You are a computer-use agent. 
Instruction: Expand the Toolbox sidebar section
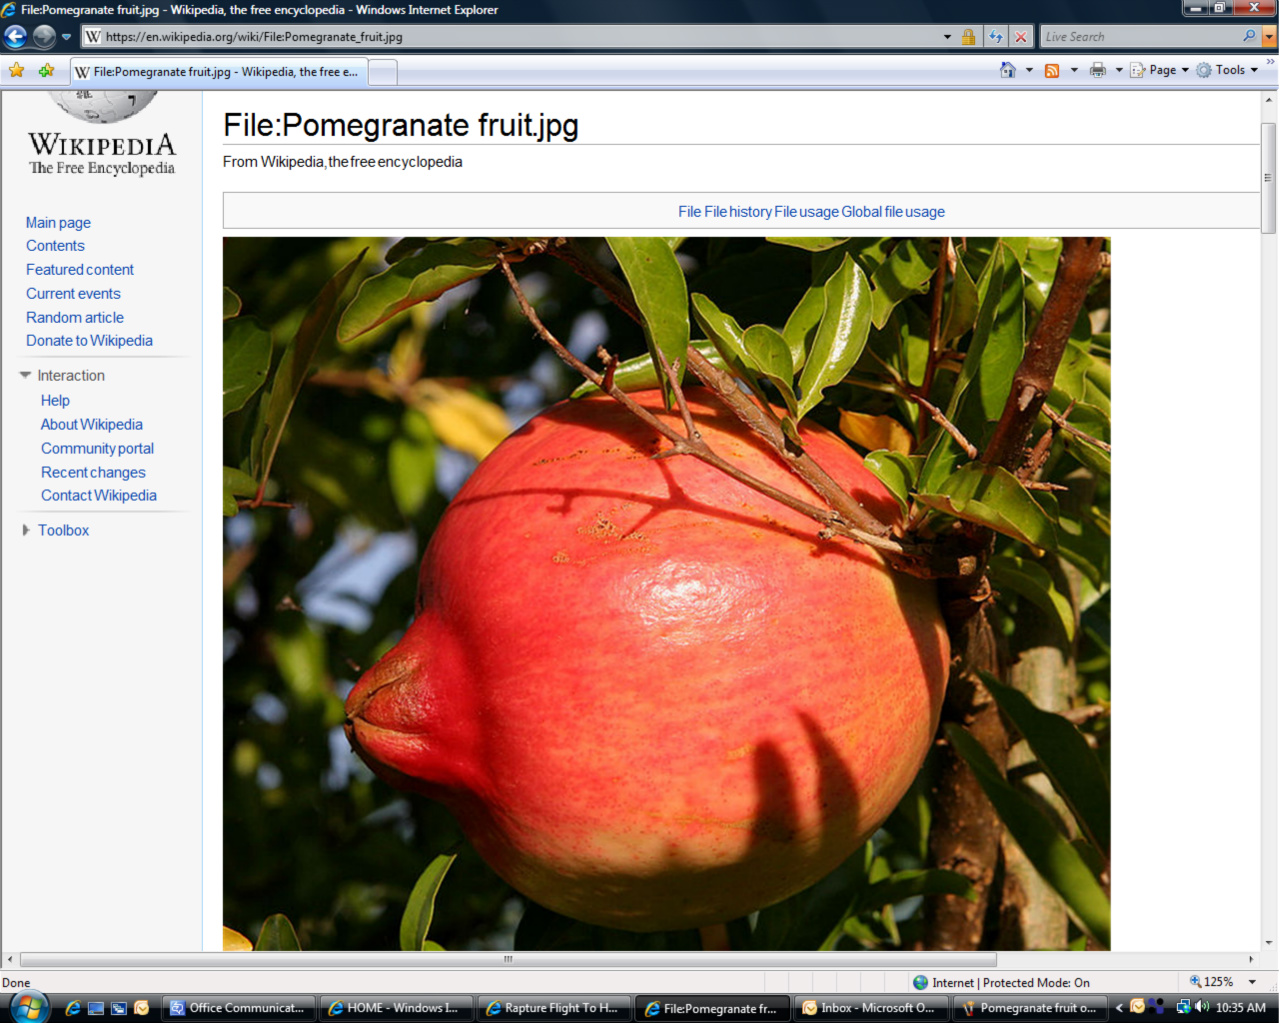click(26, 530)
